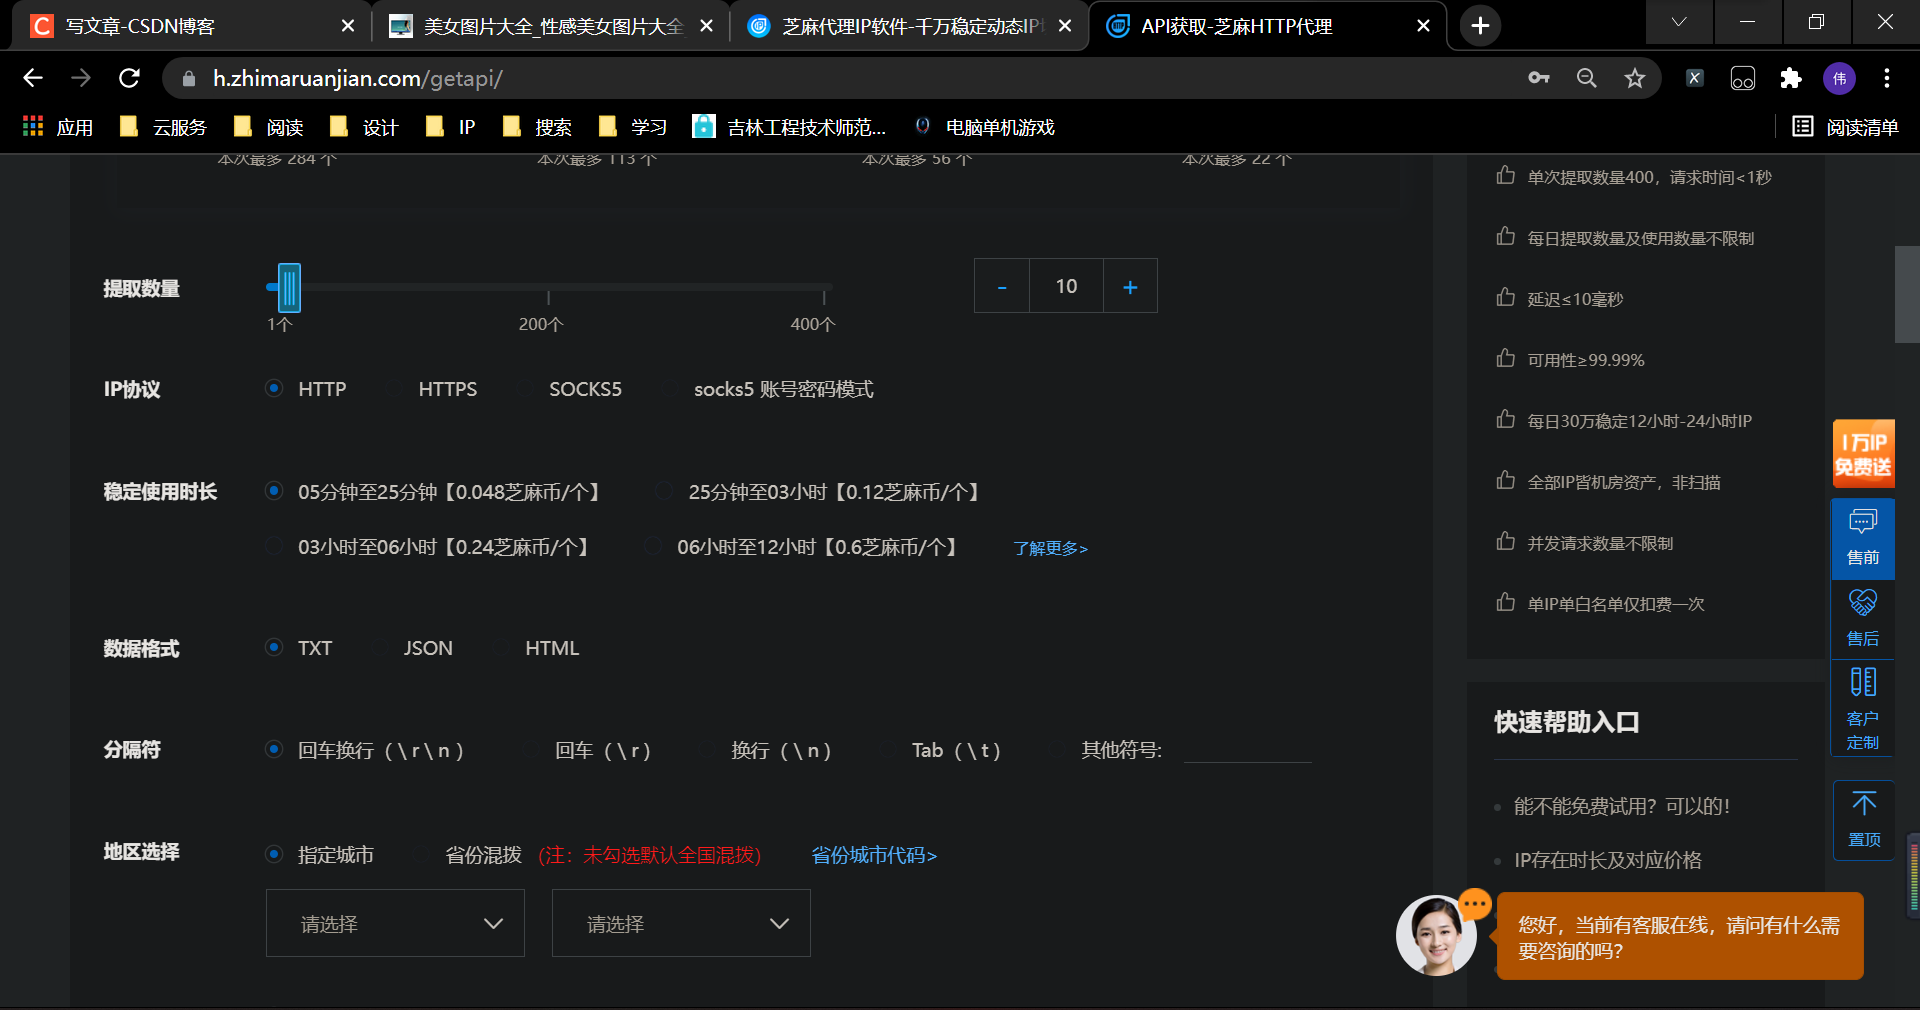Open 客户定制 customization icon
This screenshot has height=1010, width=1920.
click(x=1863, y=708)
